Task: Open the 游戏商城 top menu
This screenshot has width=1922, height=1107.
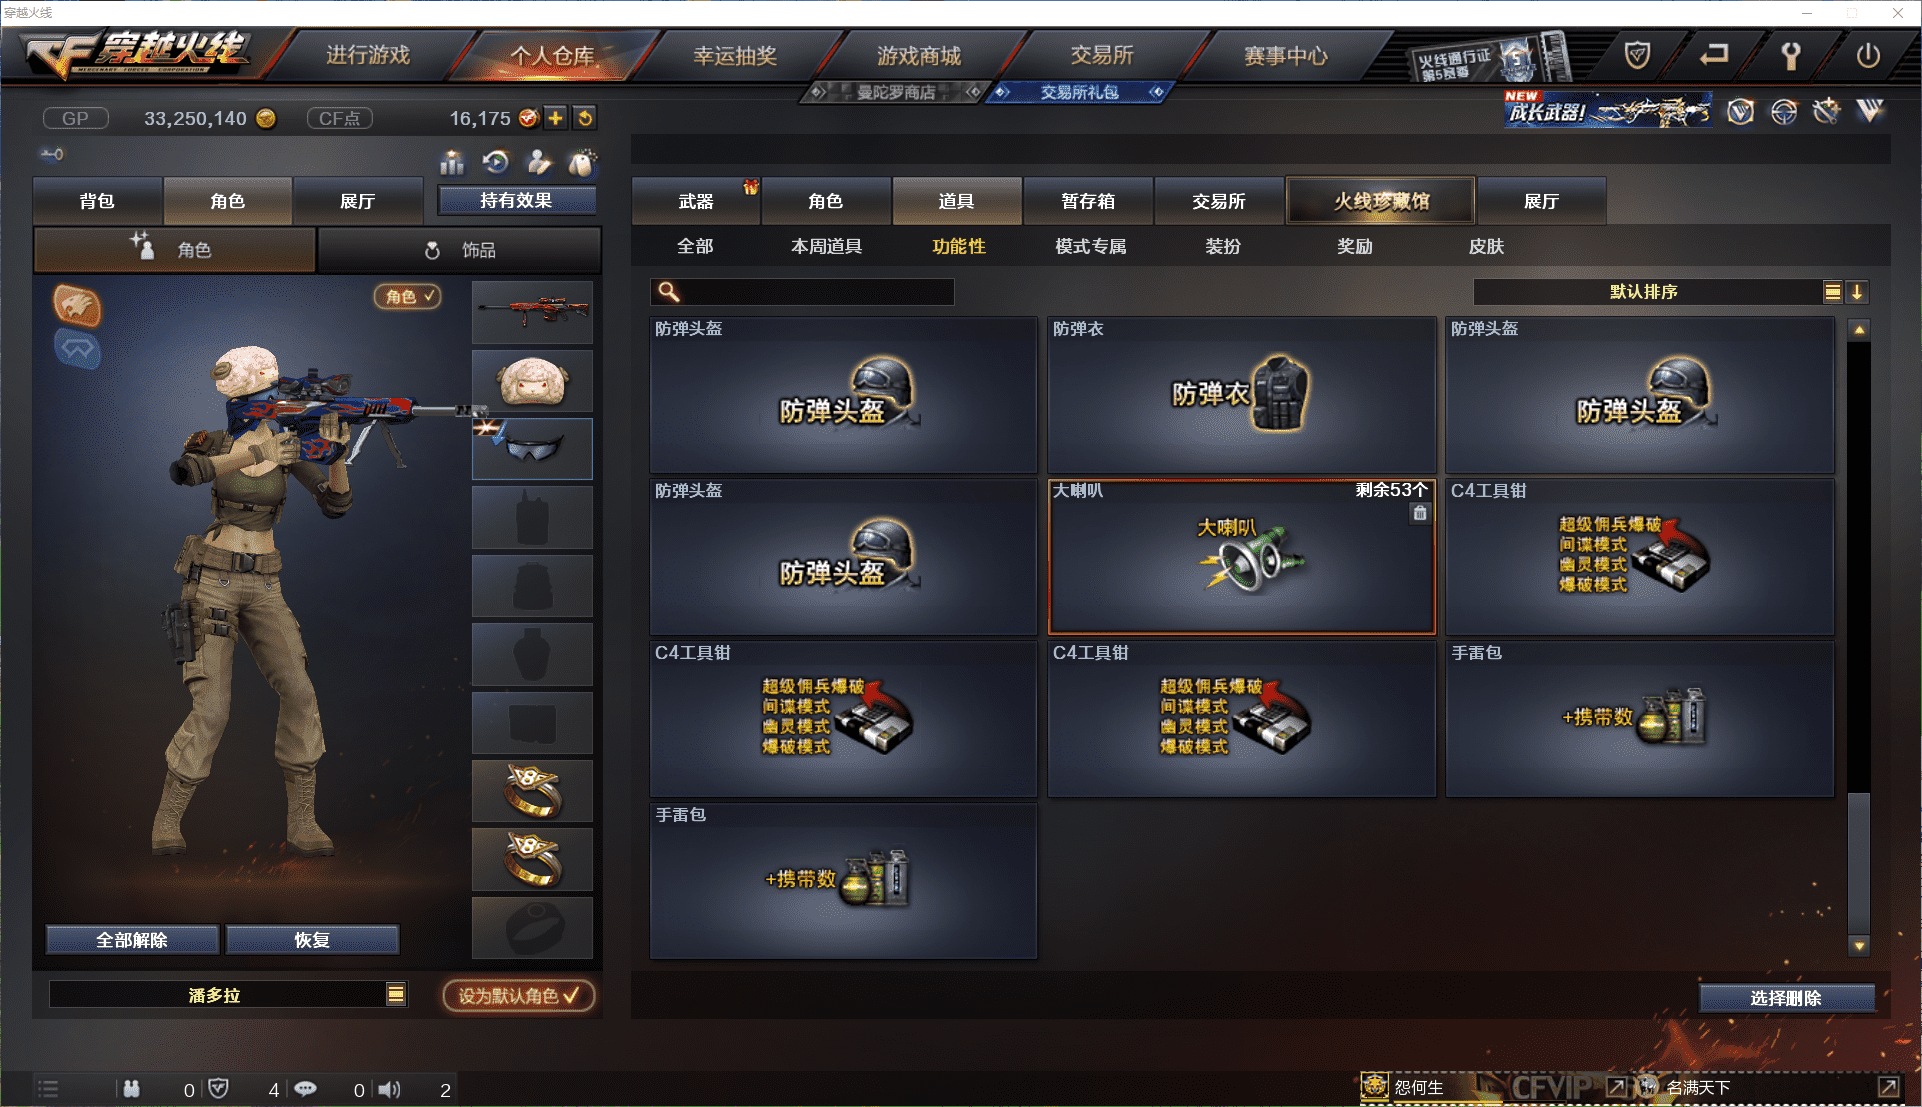Action: pyautogui.click(x=918, y=56)
